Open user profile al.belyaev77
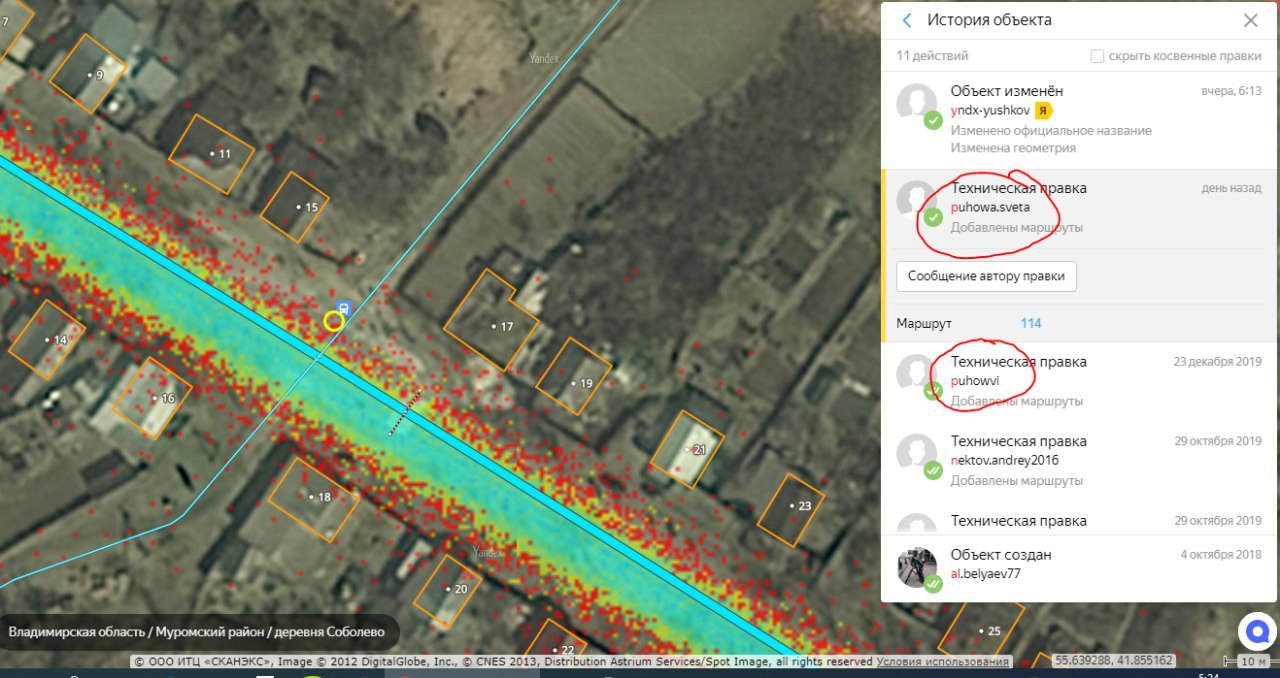 (x=985, y=574)
